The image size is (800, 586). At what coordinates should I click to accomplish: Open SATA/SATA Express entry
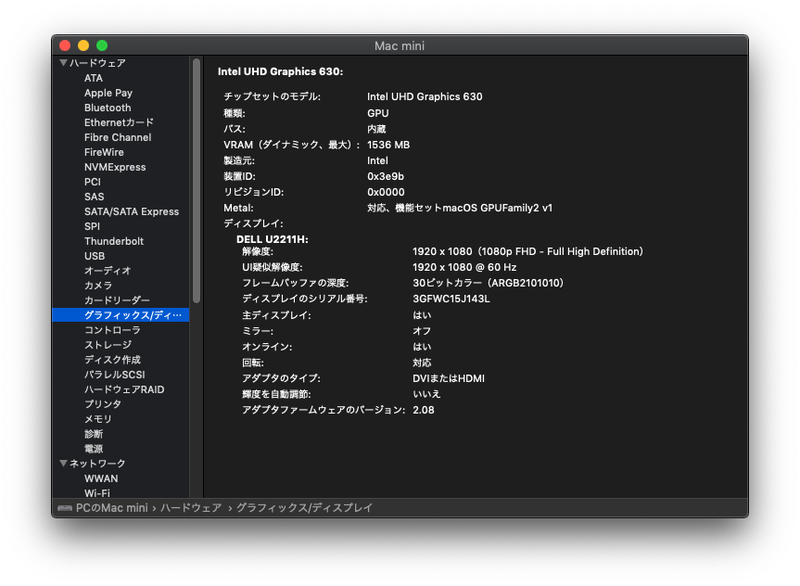(x=132, y=211)
